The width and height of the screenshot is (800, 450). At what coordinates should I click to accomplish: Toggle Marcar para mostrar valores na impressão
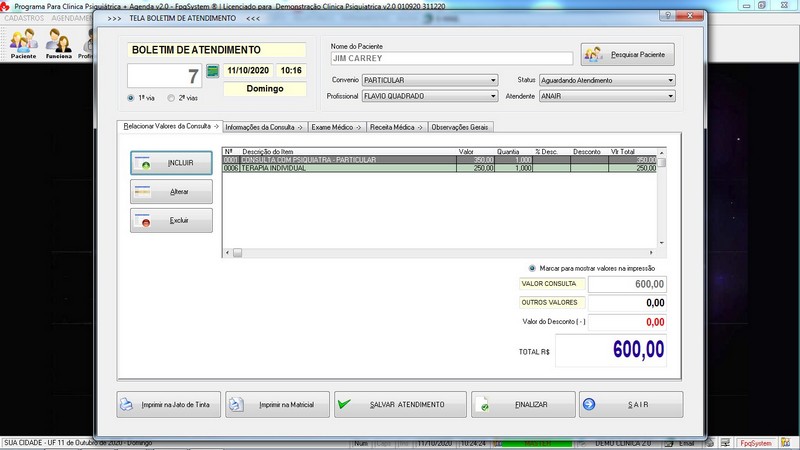coord(532,268)
